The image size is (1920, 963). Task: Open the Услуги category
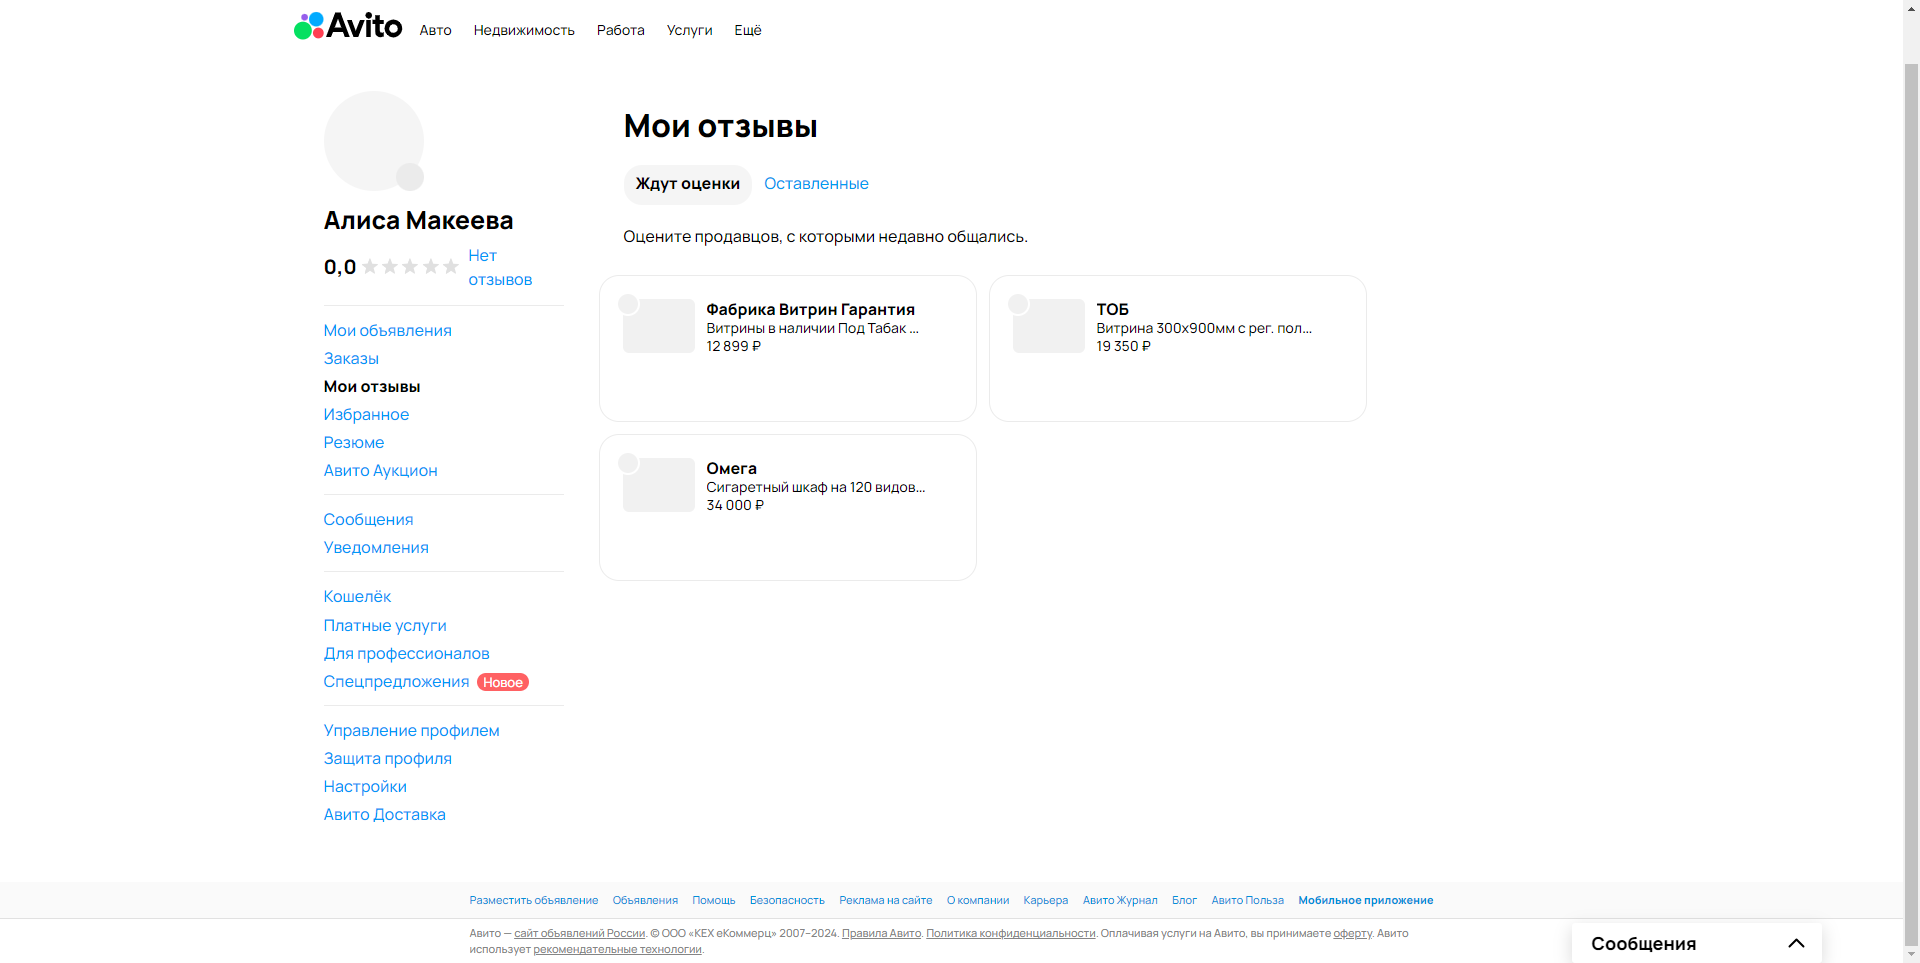click(x=690, y=30)
